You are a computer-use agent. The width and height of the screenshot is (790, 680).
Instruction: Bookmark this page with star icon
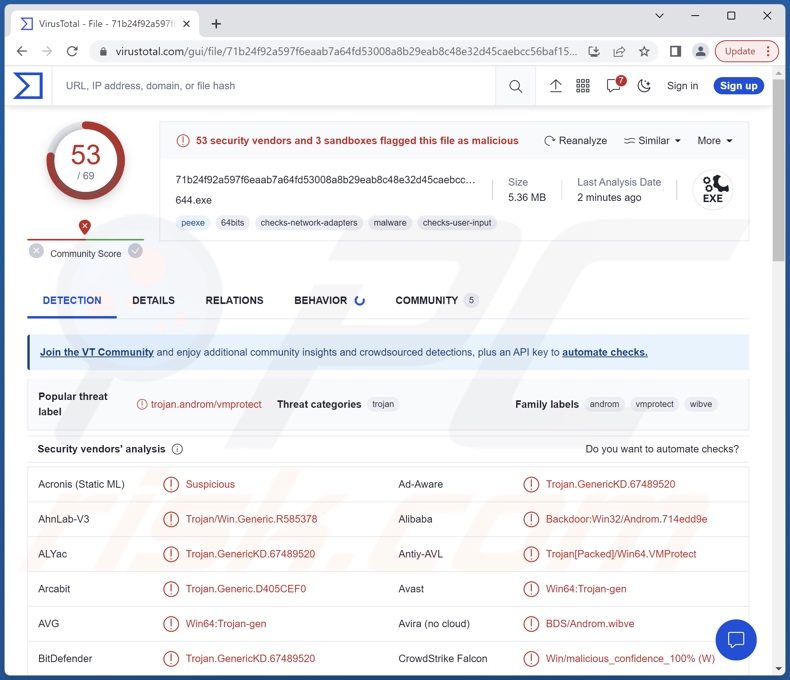(x=645, y=51)
